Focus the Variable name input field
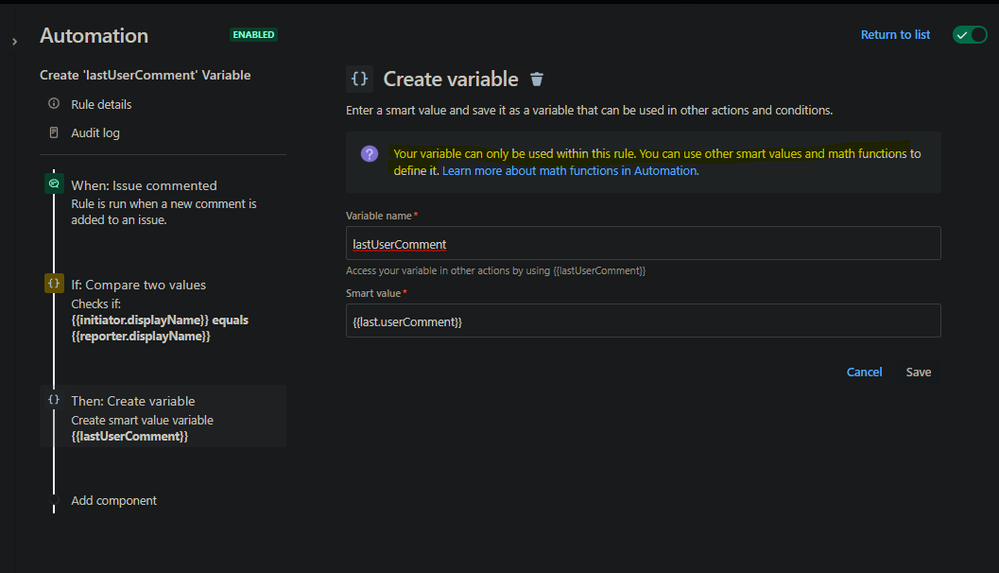 643,243
